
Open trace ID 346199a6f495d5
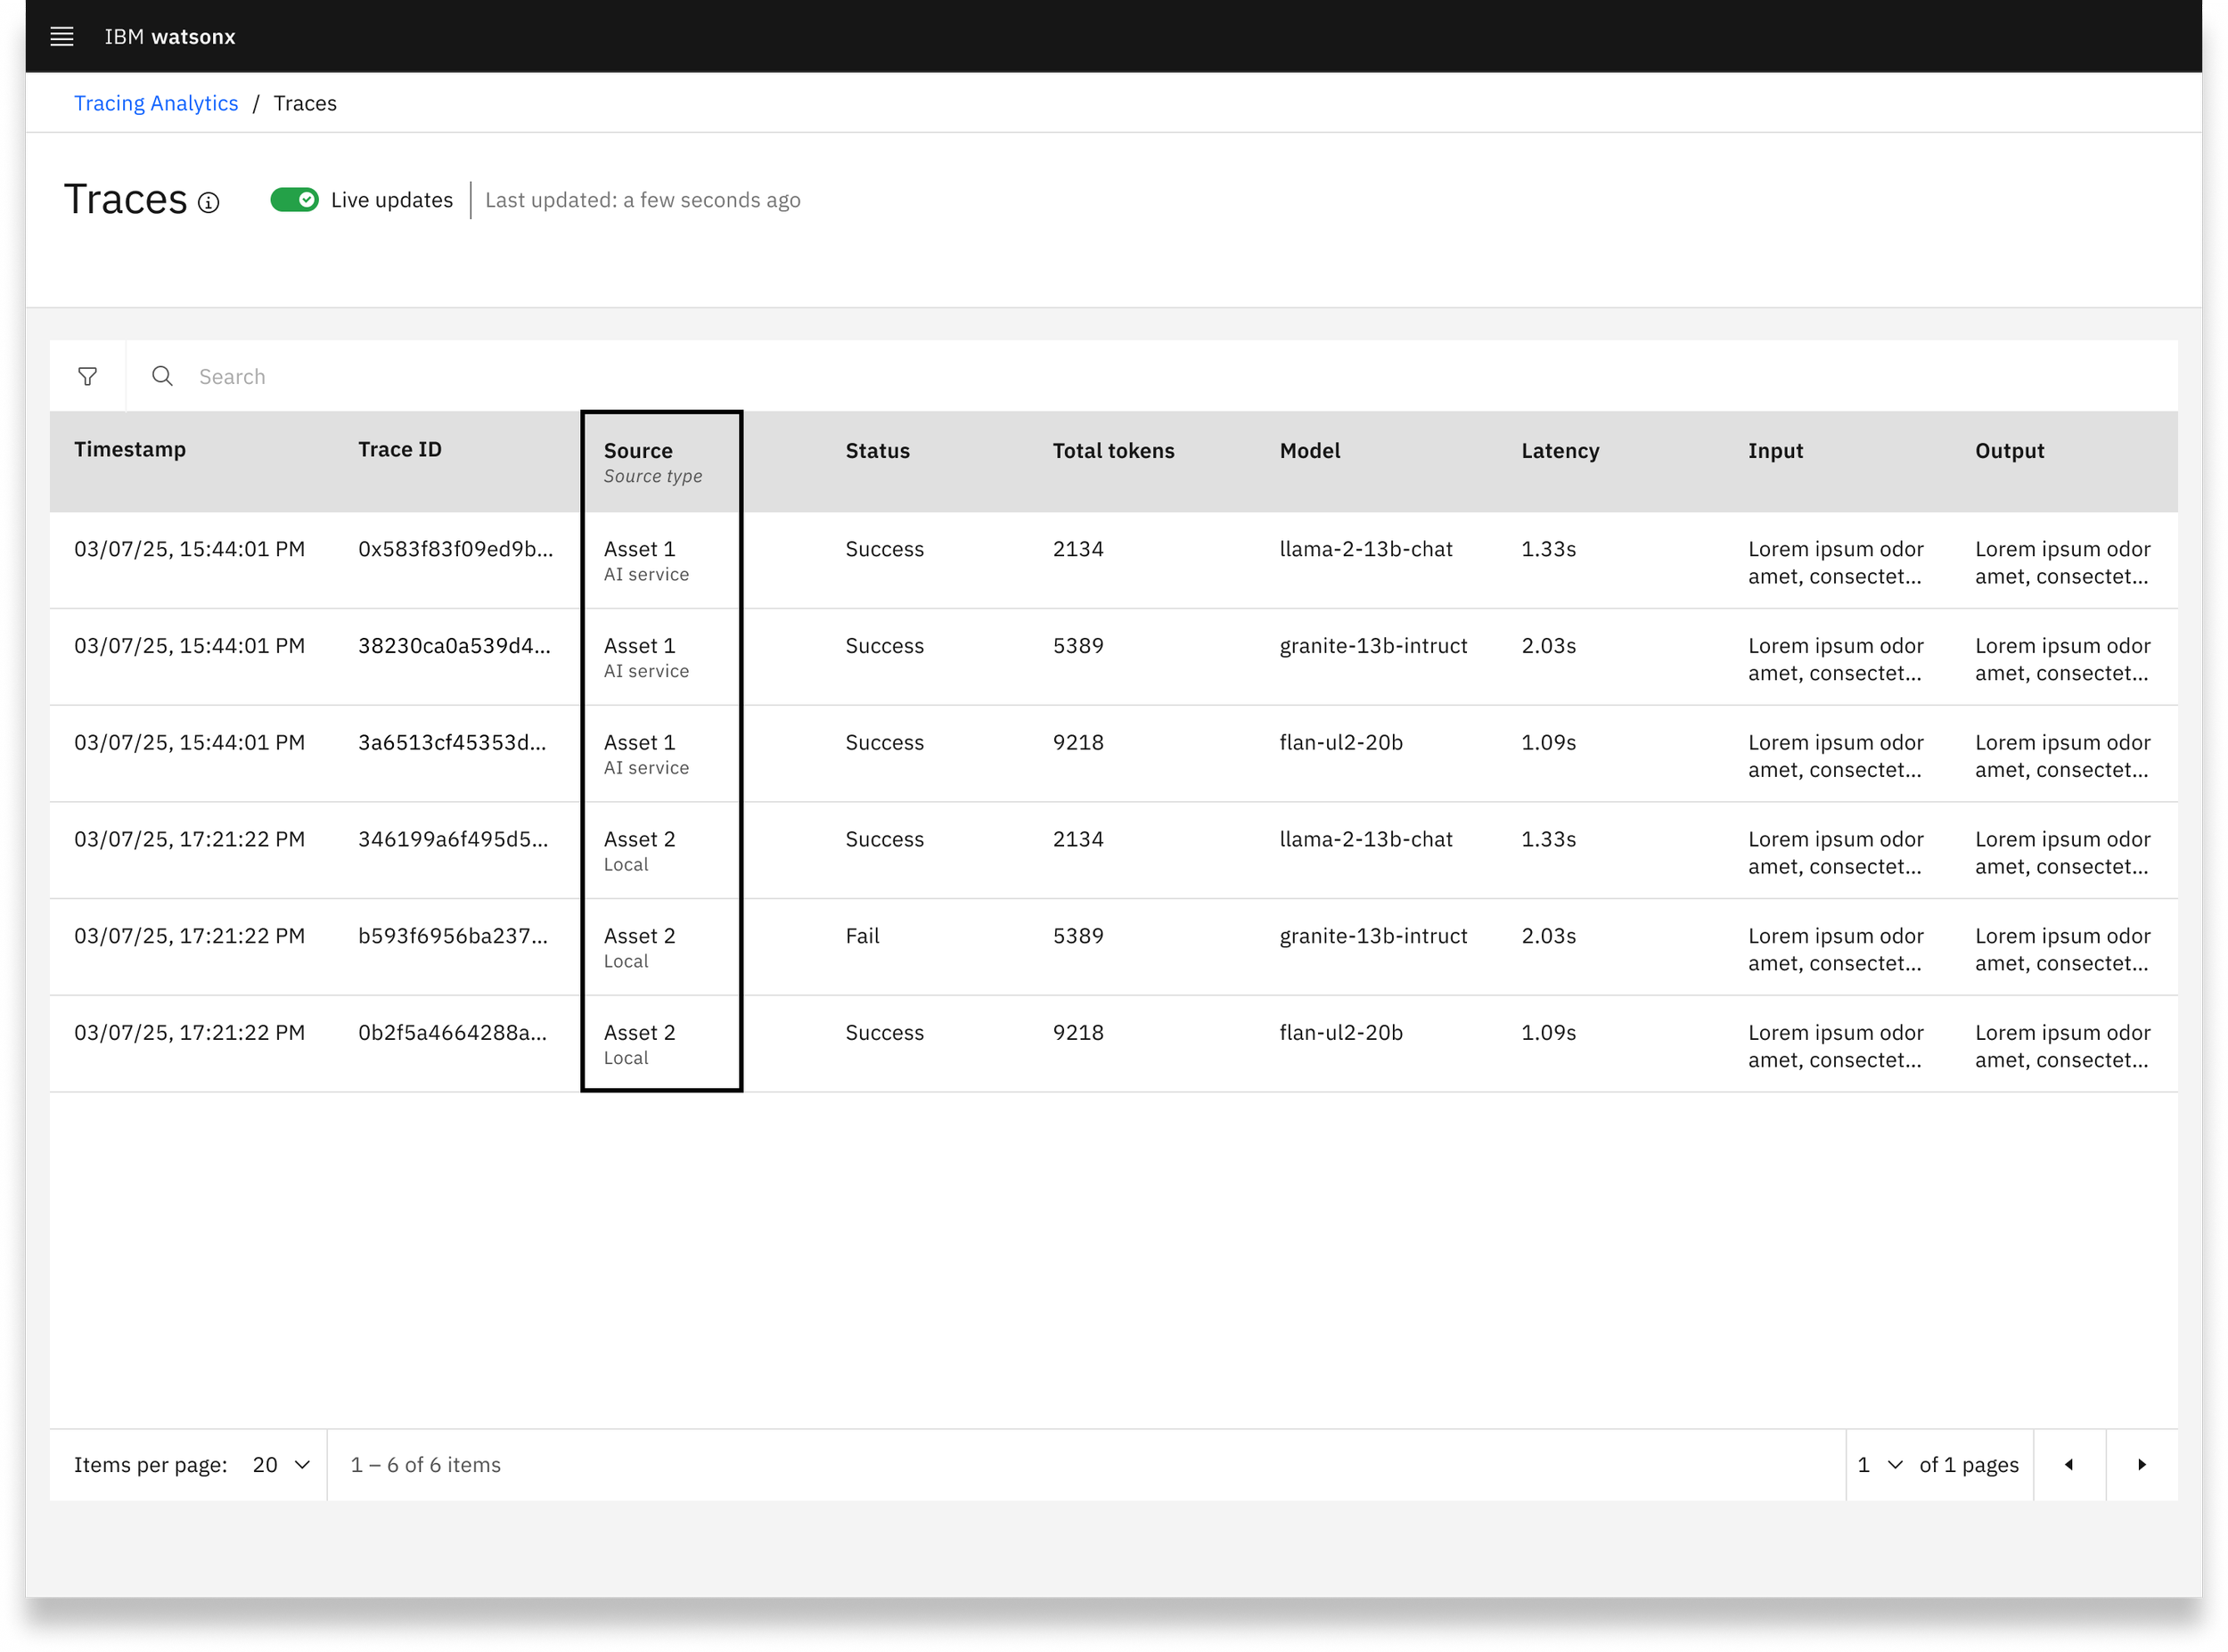coord(453,840)
